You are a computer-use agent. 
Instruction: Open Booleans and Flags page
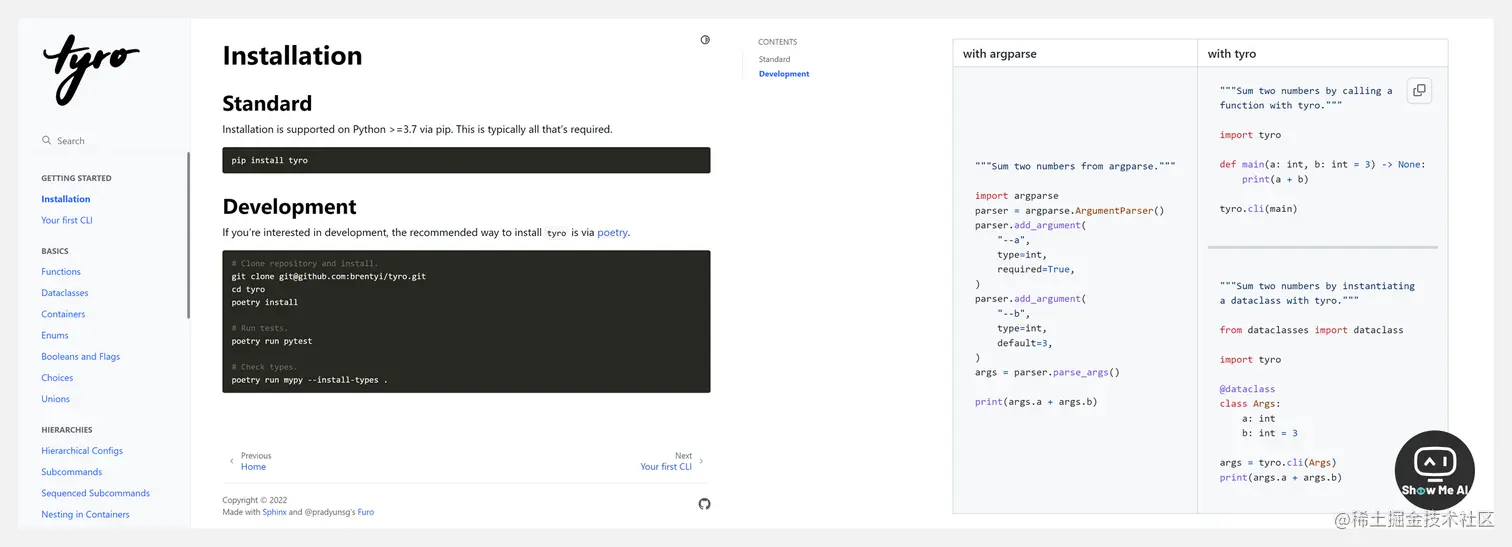point(80,356)
